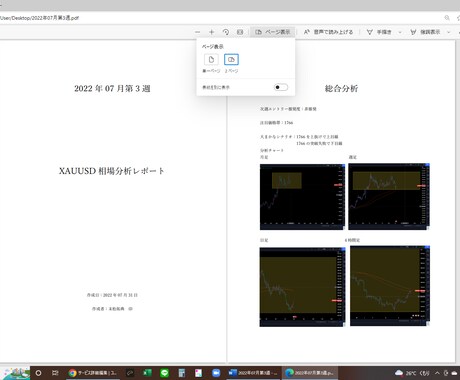Close the ページ表示 toolbar menu
This screenshot has width=460, height=380.
tap(272, 32)
